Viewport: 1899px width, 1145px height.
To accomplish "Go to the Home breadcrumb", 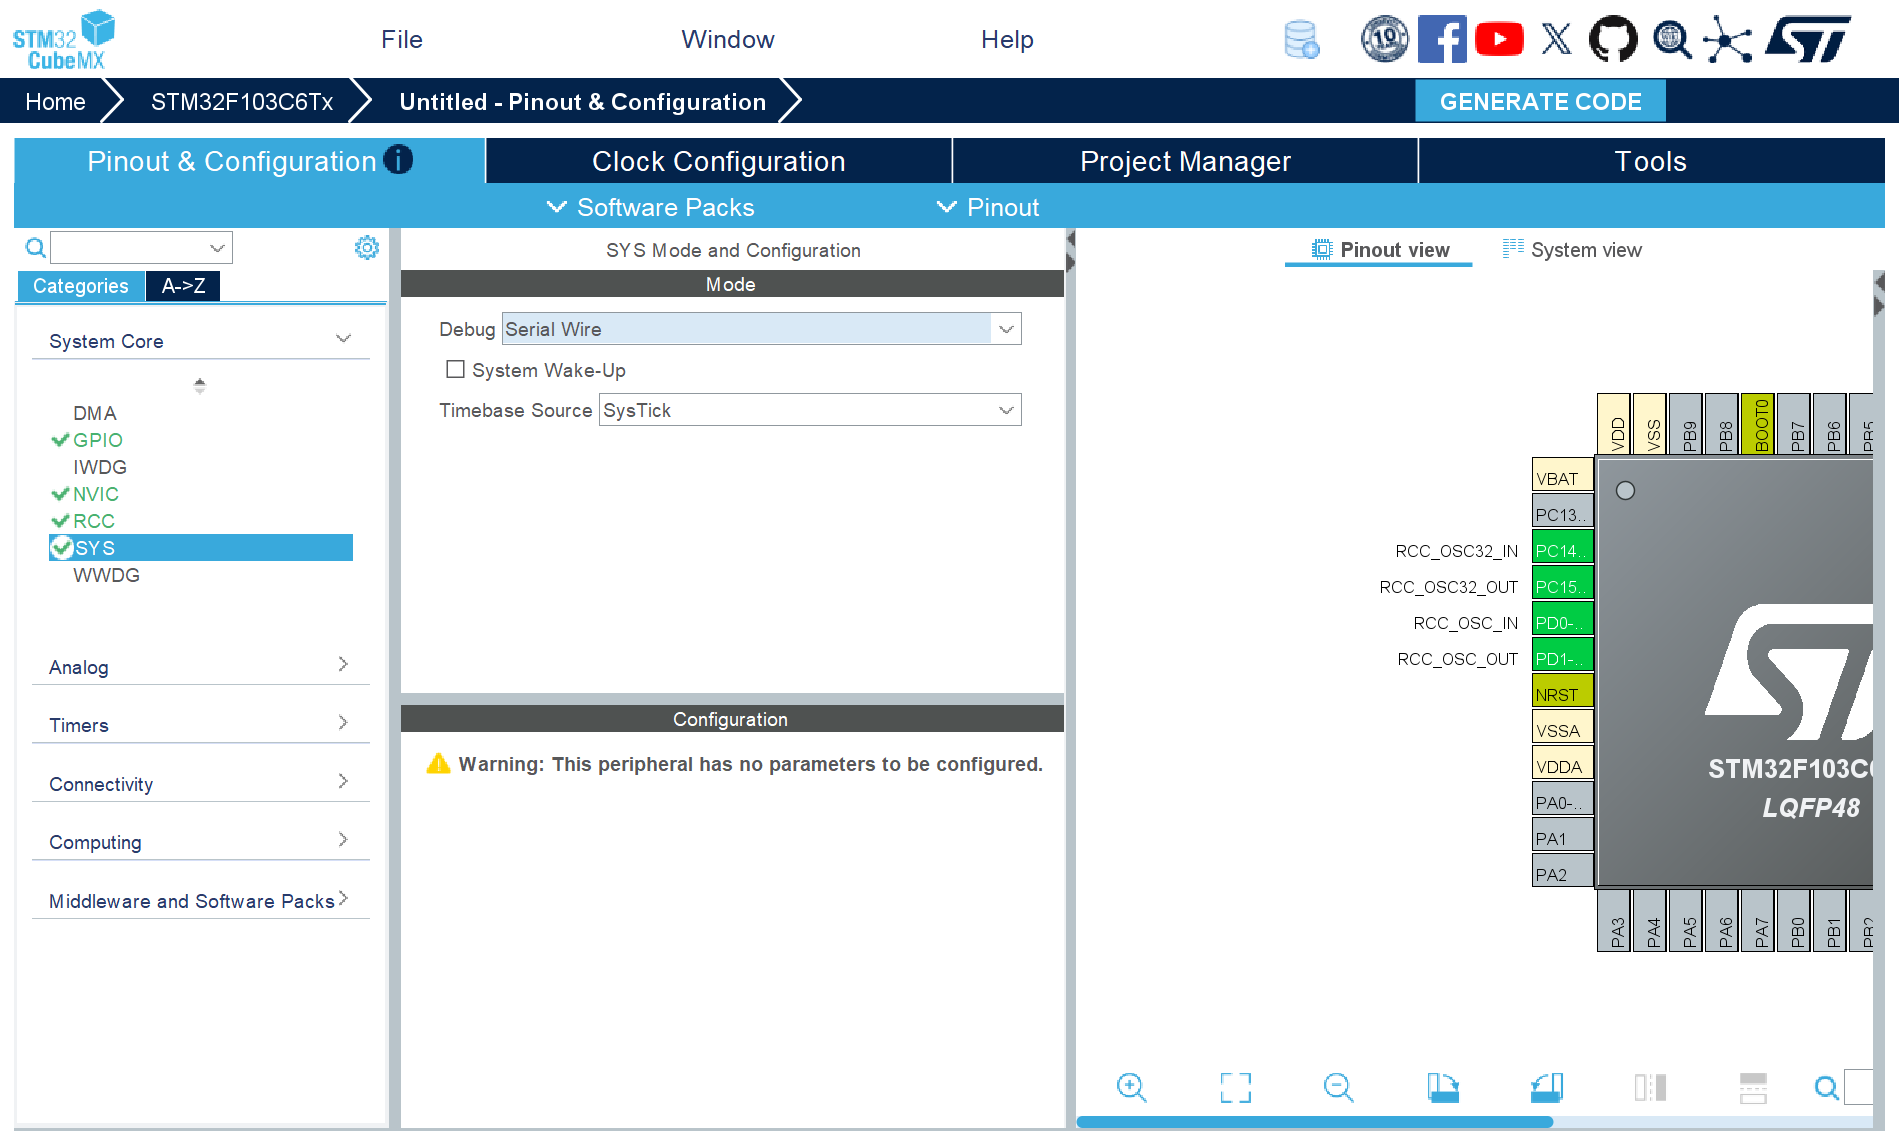I will [55, 102].
